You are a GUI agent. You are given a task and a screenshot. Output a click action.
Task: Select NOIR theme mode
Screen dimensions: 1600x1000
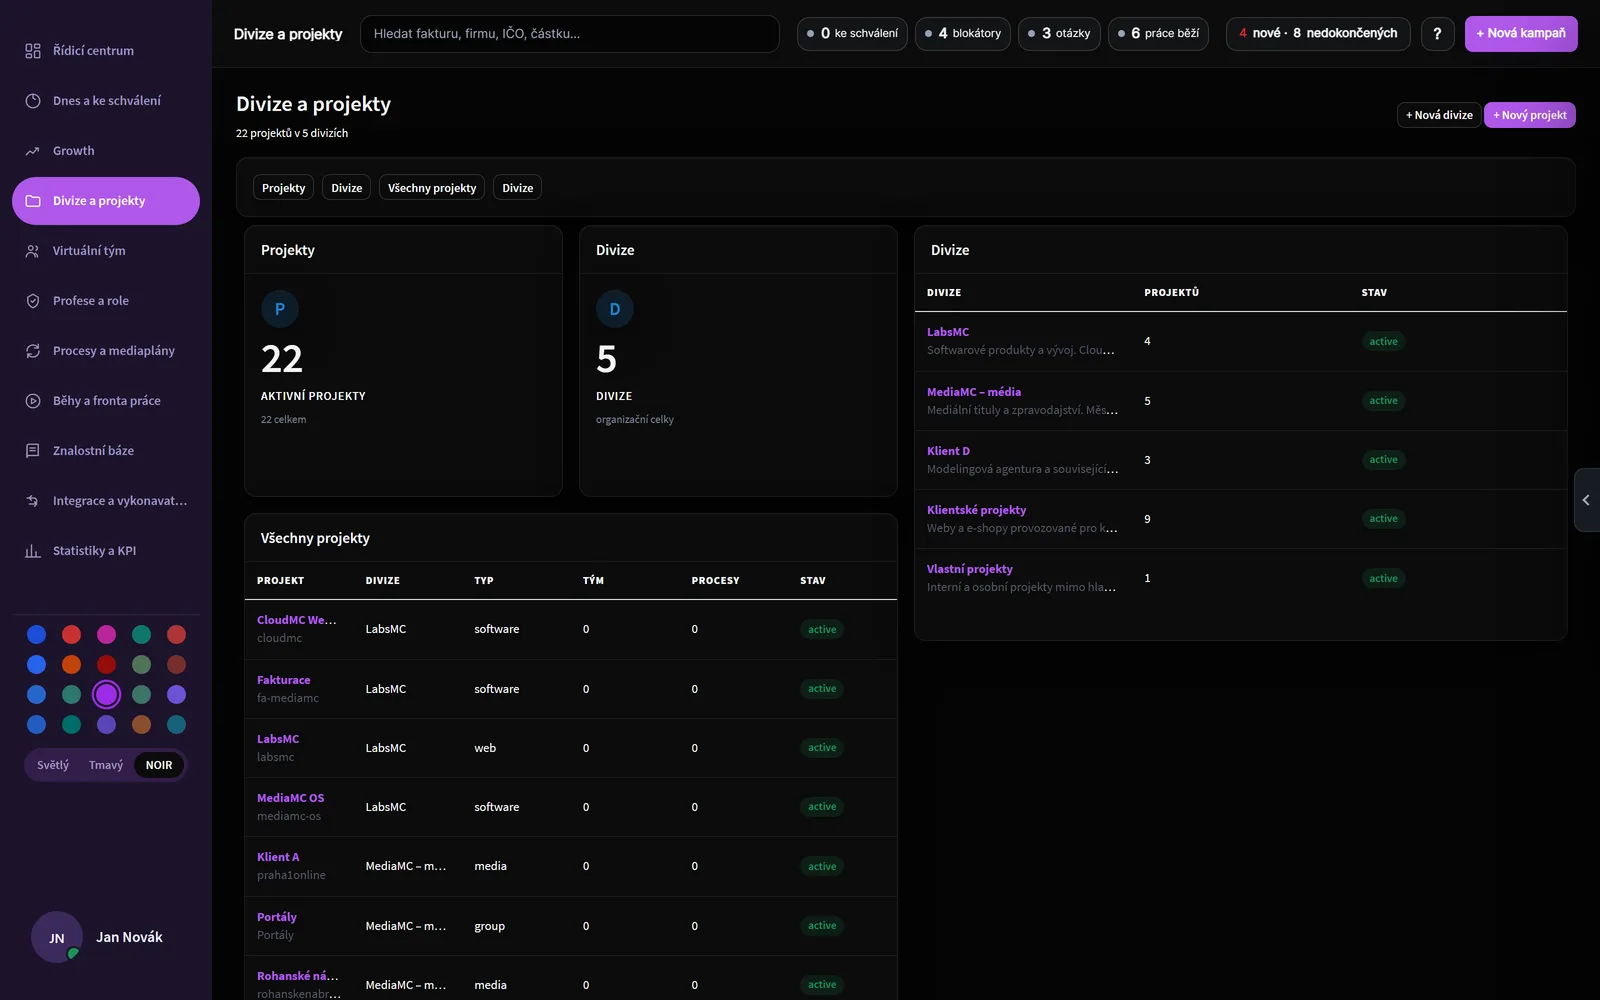click(159, 765)
